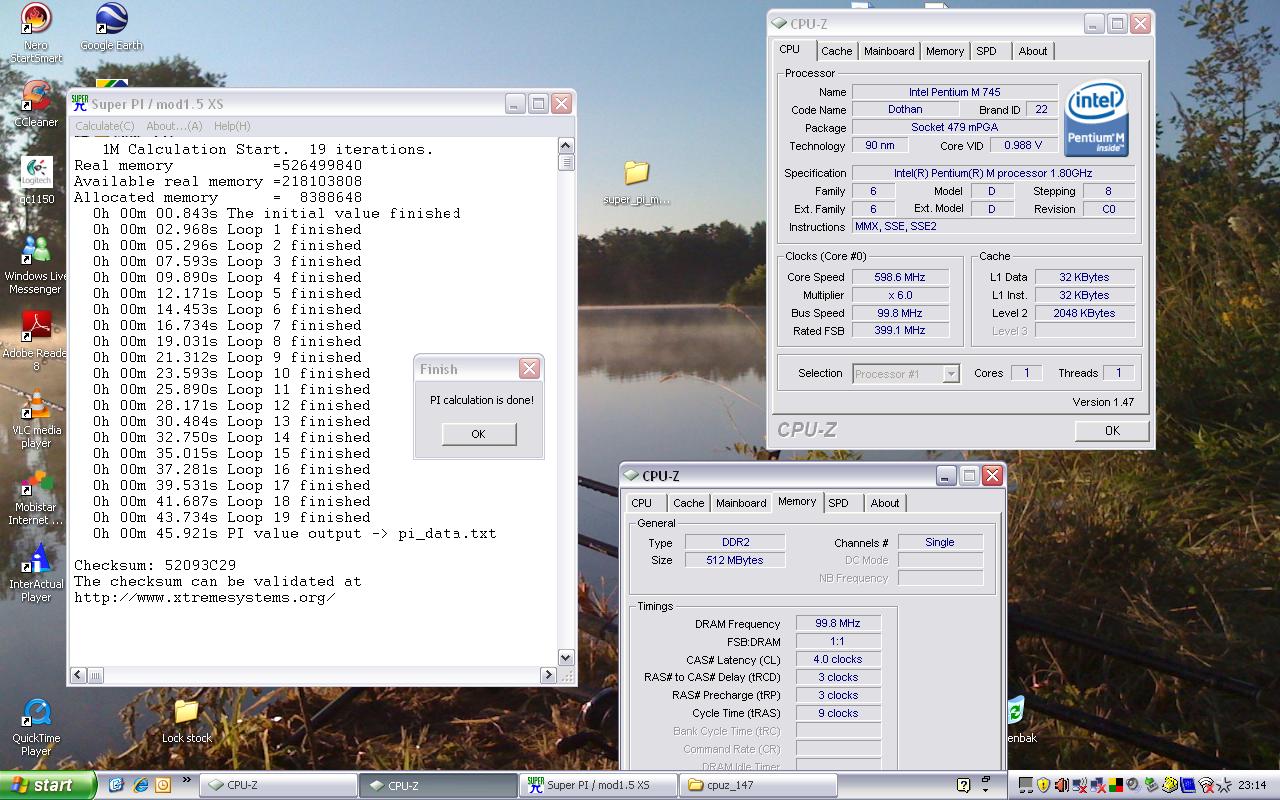Click the memory Type field 'DDR2'

[x=735, y=542]
